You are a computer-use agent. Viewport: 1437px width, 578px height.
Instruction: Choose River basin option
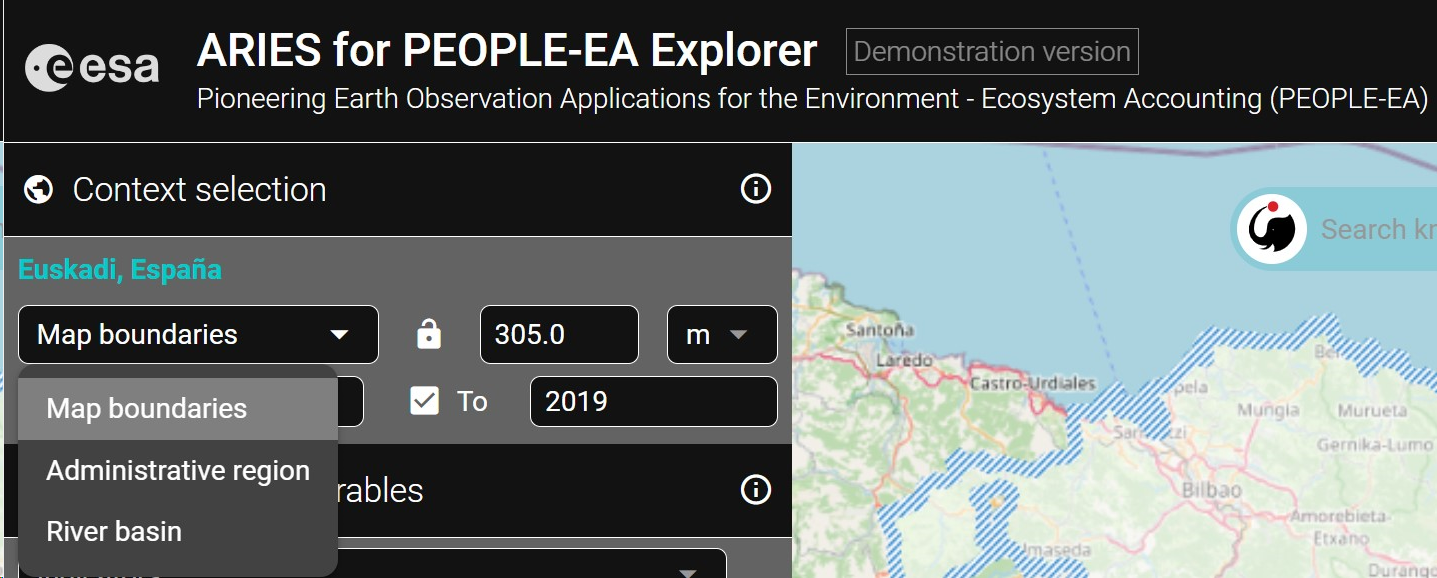click(178, 531)
